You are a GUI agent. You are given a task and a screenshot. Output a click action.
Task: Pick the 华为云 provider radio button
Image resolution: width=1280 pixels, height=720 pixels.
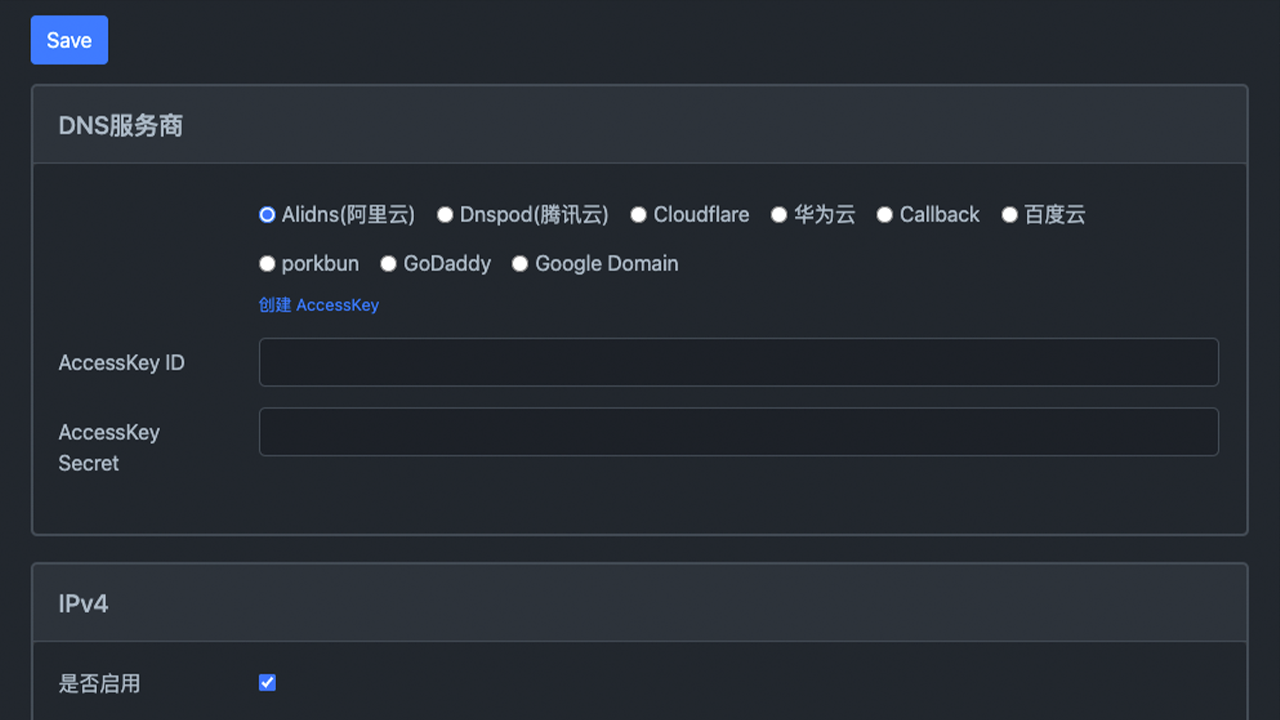tap(779, 215)
